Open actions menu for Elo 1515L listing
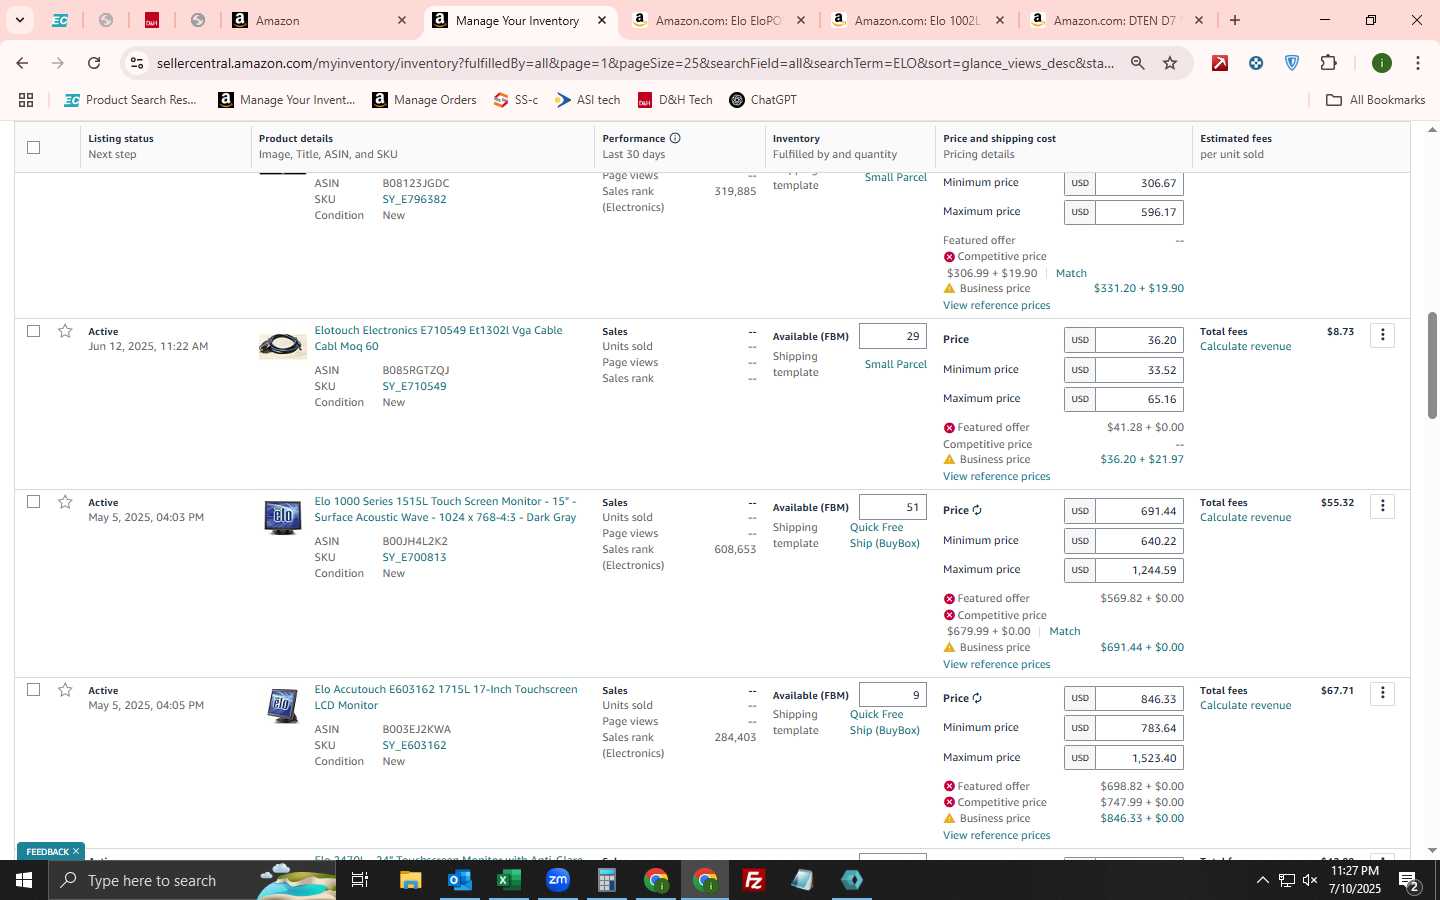1440x900 pixels. 1382,506
